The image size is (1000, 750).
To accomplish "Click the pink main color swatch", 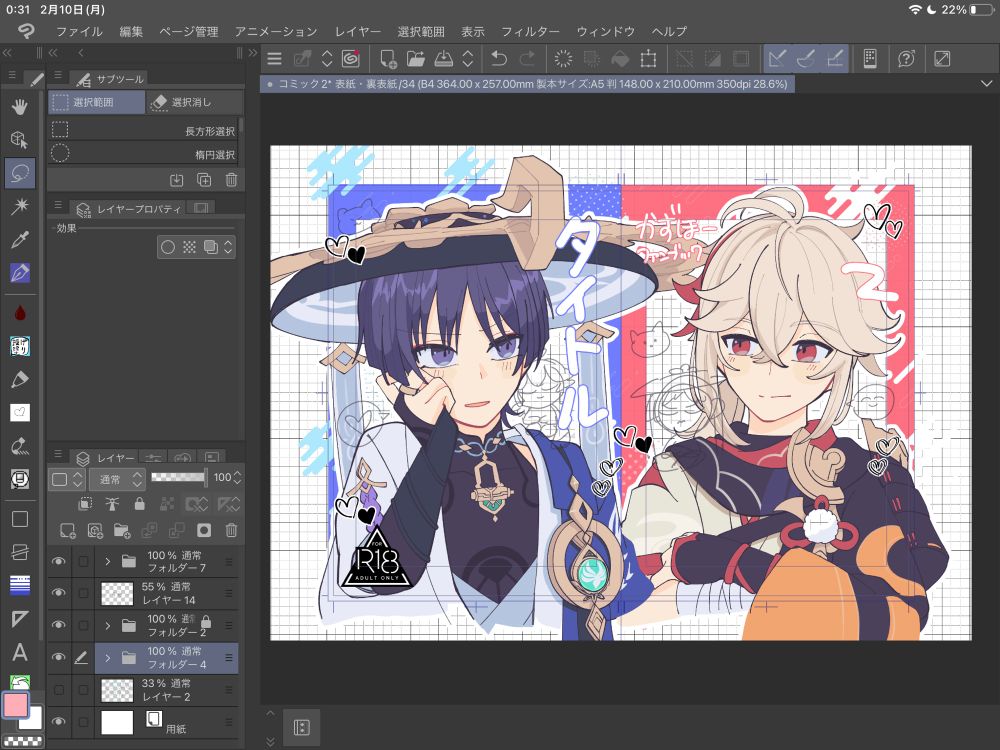I will click(15, 705).
